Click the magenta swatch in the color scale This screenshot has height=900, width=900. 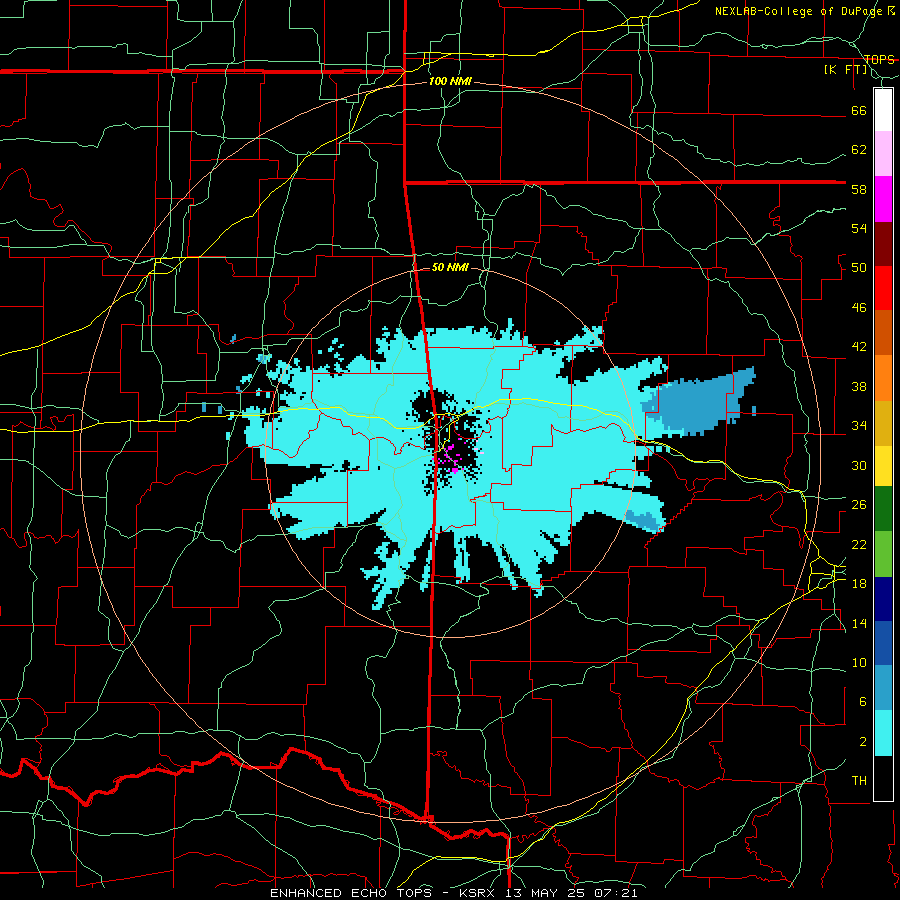883,199
